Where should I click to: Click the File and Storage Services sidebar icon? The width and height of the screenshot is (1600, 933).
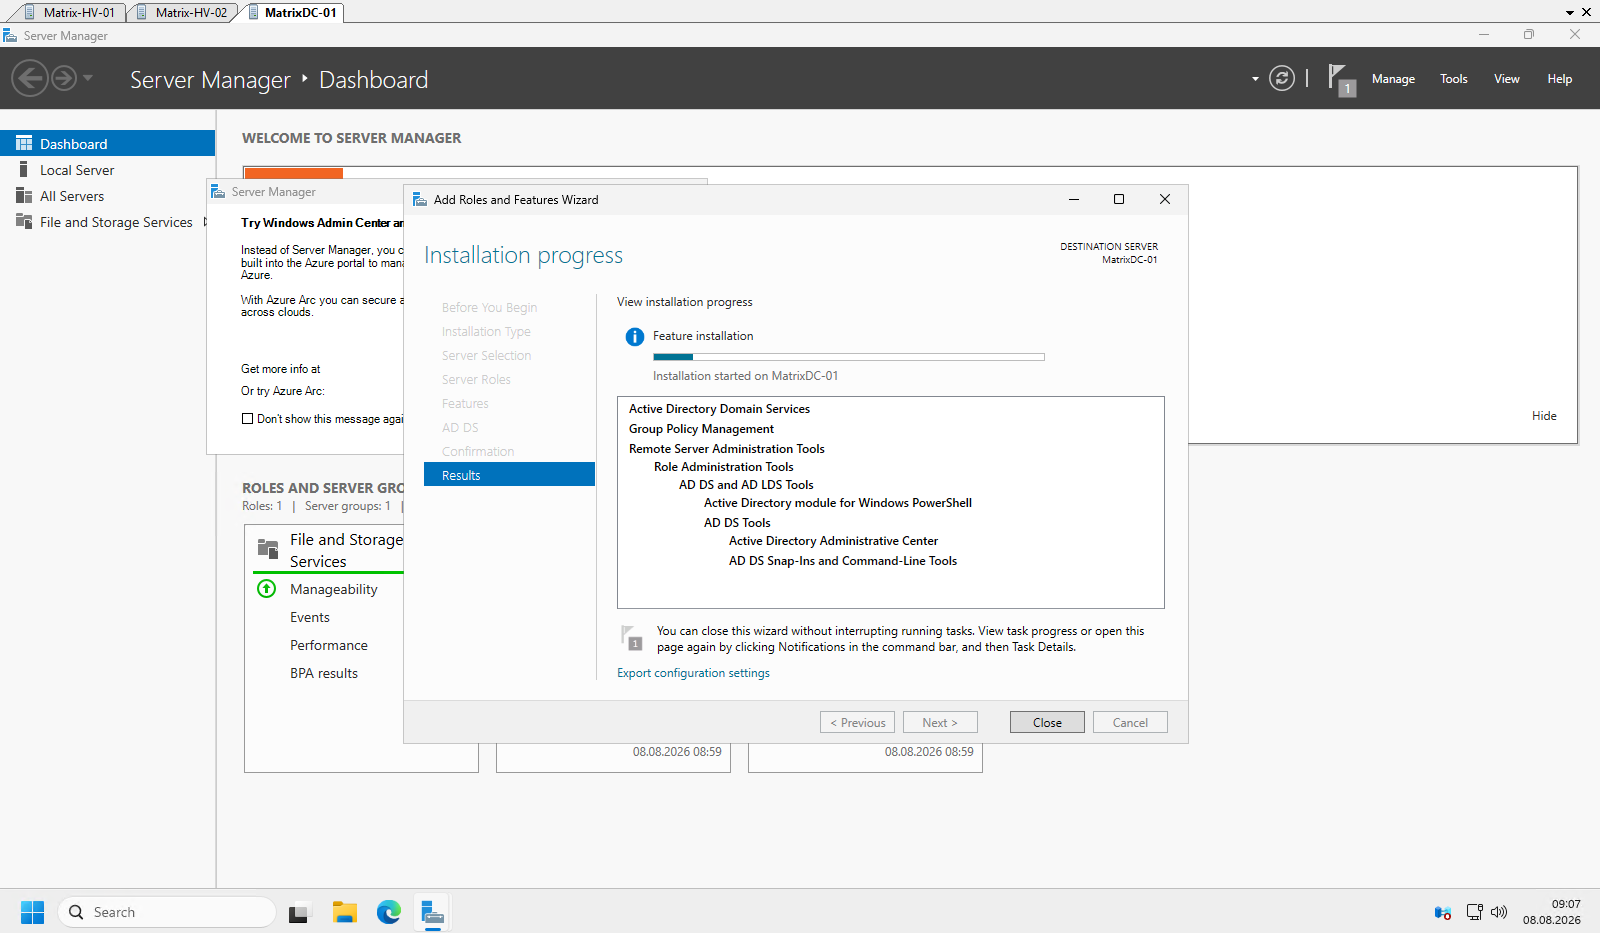pyautogui.click(x=24, y=221)
